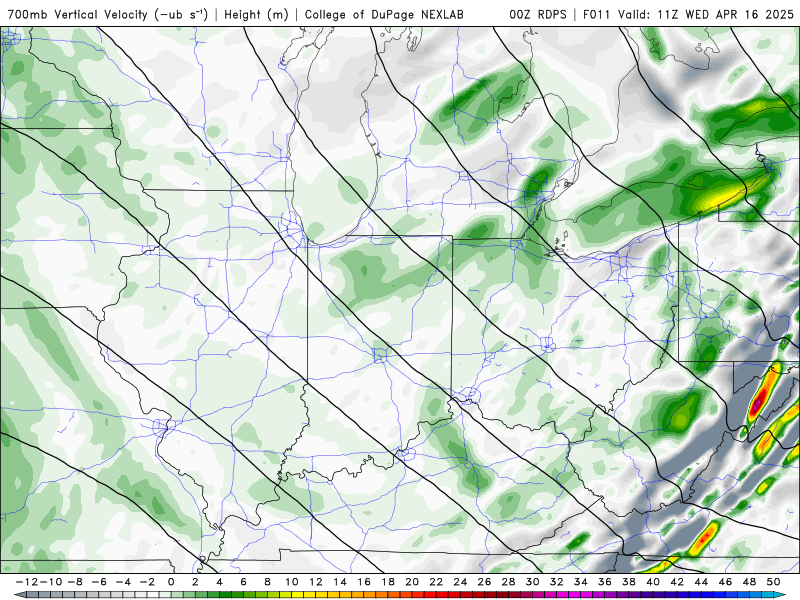Click the "38" label on color scale

coord(629,582)
